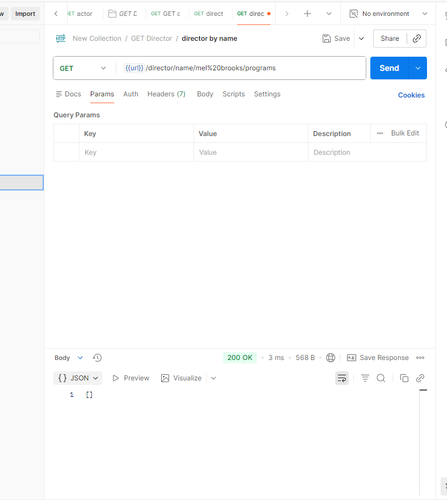Image resolution: width=447 pixels, height=500 pixels.
Task: Open the No environment selector
Action: [x=388, y=14]
